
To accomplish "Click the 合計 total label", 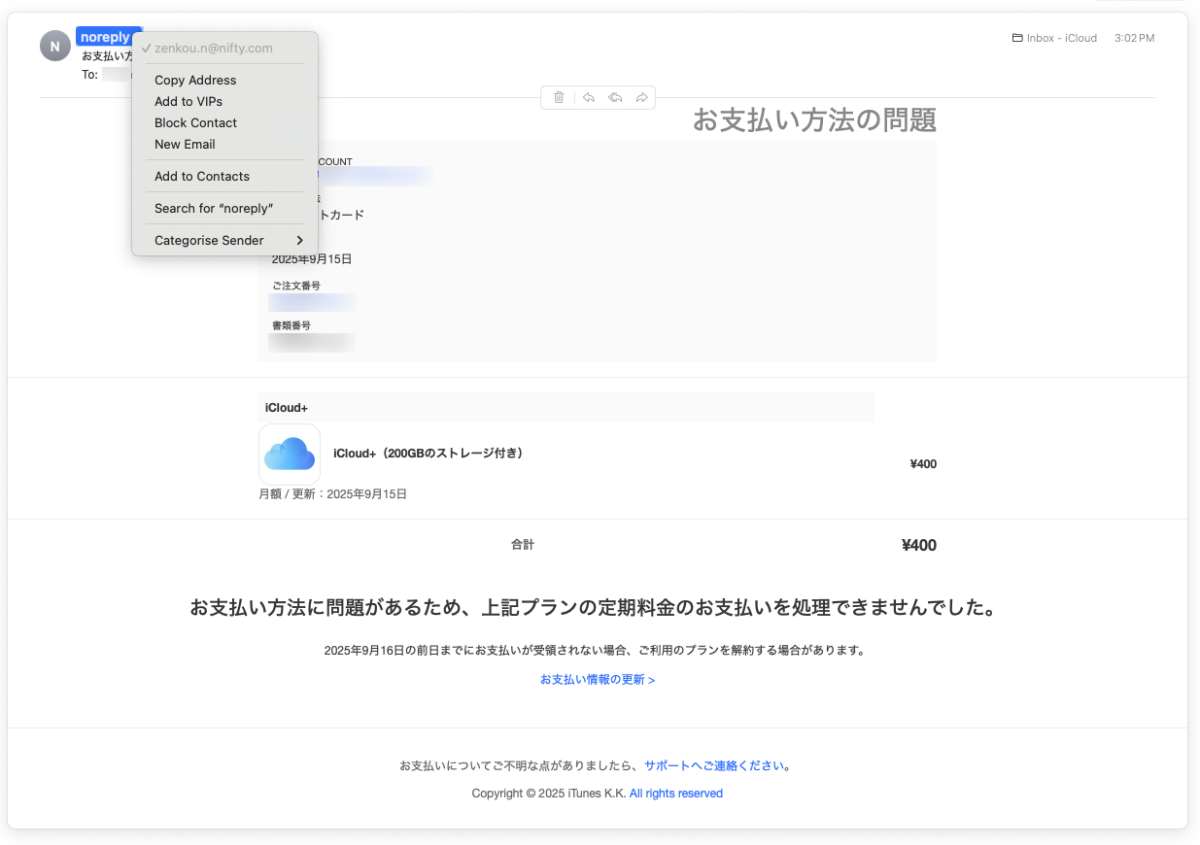I will [x=523, y=545].
